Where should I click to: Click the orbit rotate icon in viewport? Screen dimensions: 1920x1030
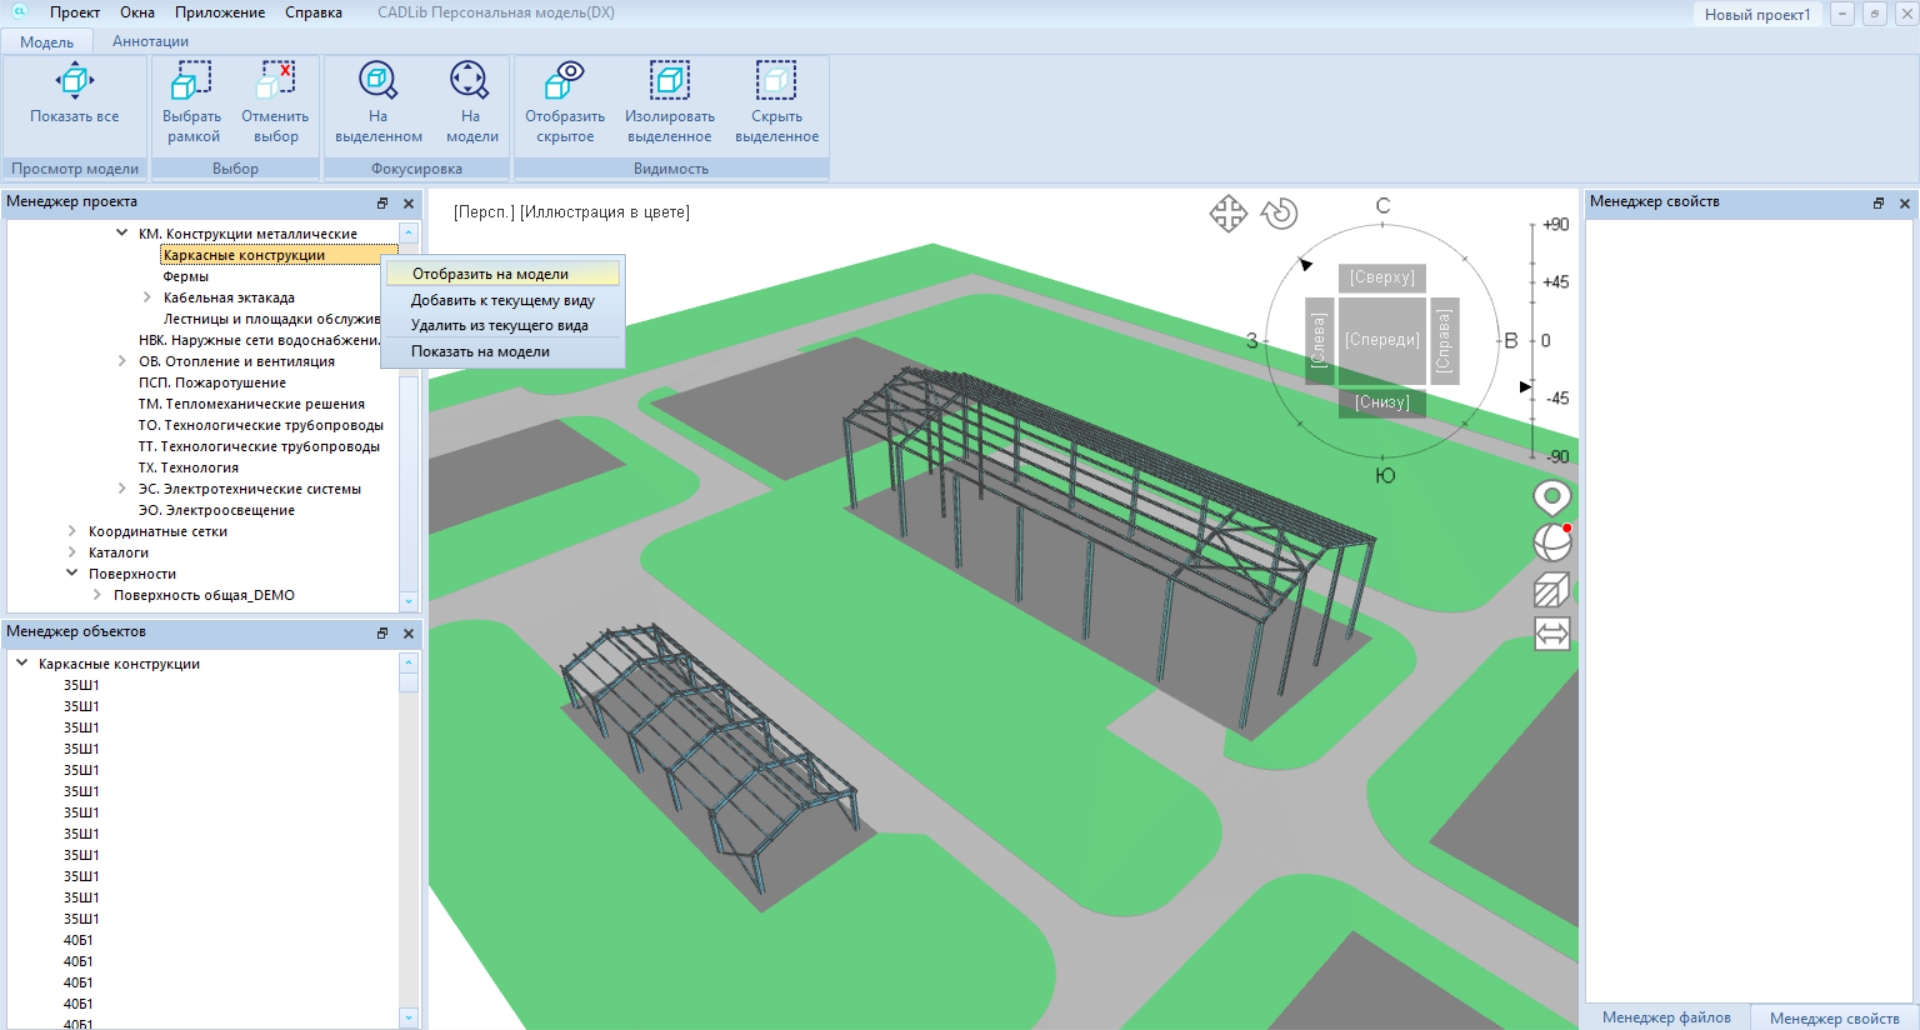(1279, 213)
